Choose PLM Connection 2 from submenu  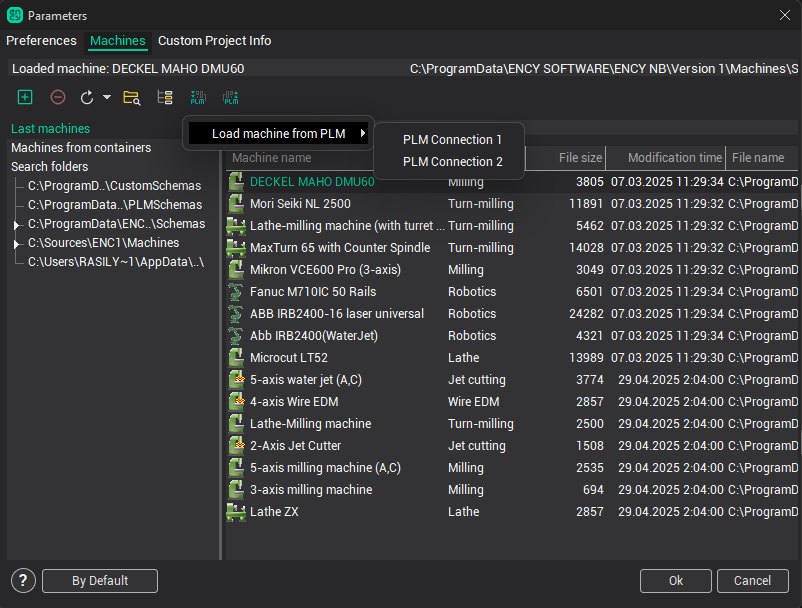tap(452, 162)
